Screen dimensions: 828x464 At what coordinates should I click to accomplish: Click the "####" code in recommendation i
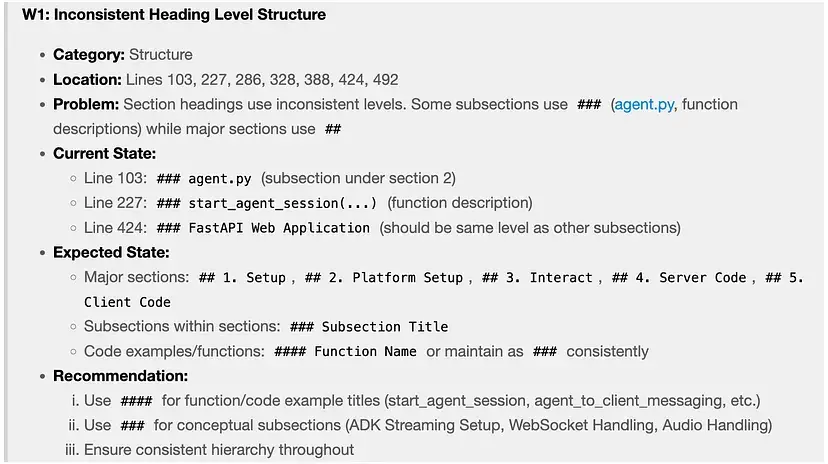click(x=135, y=401)
